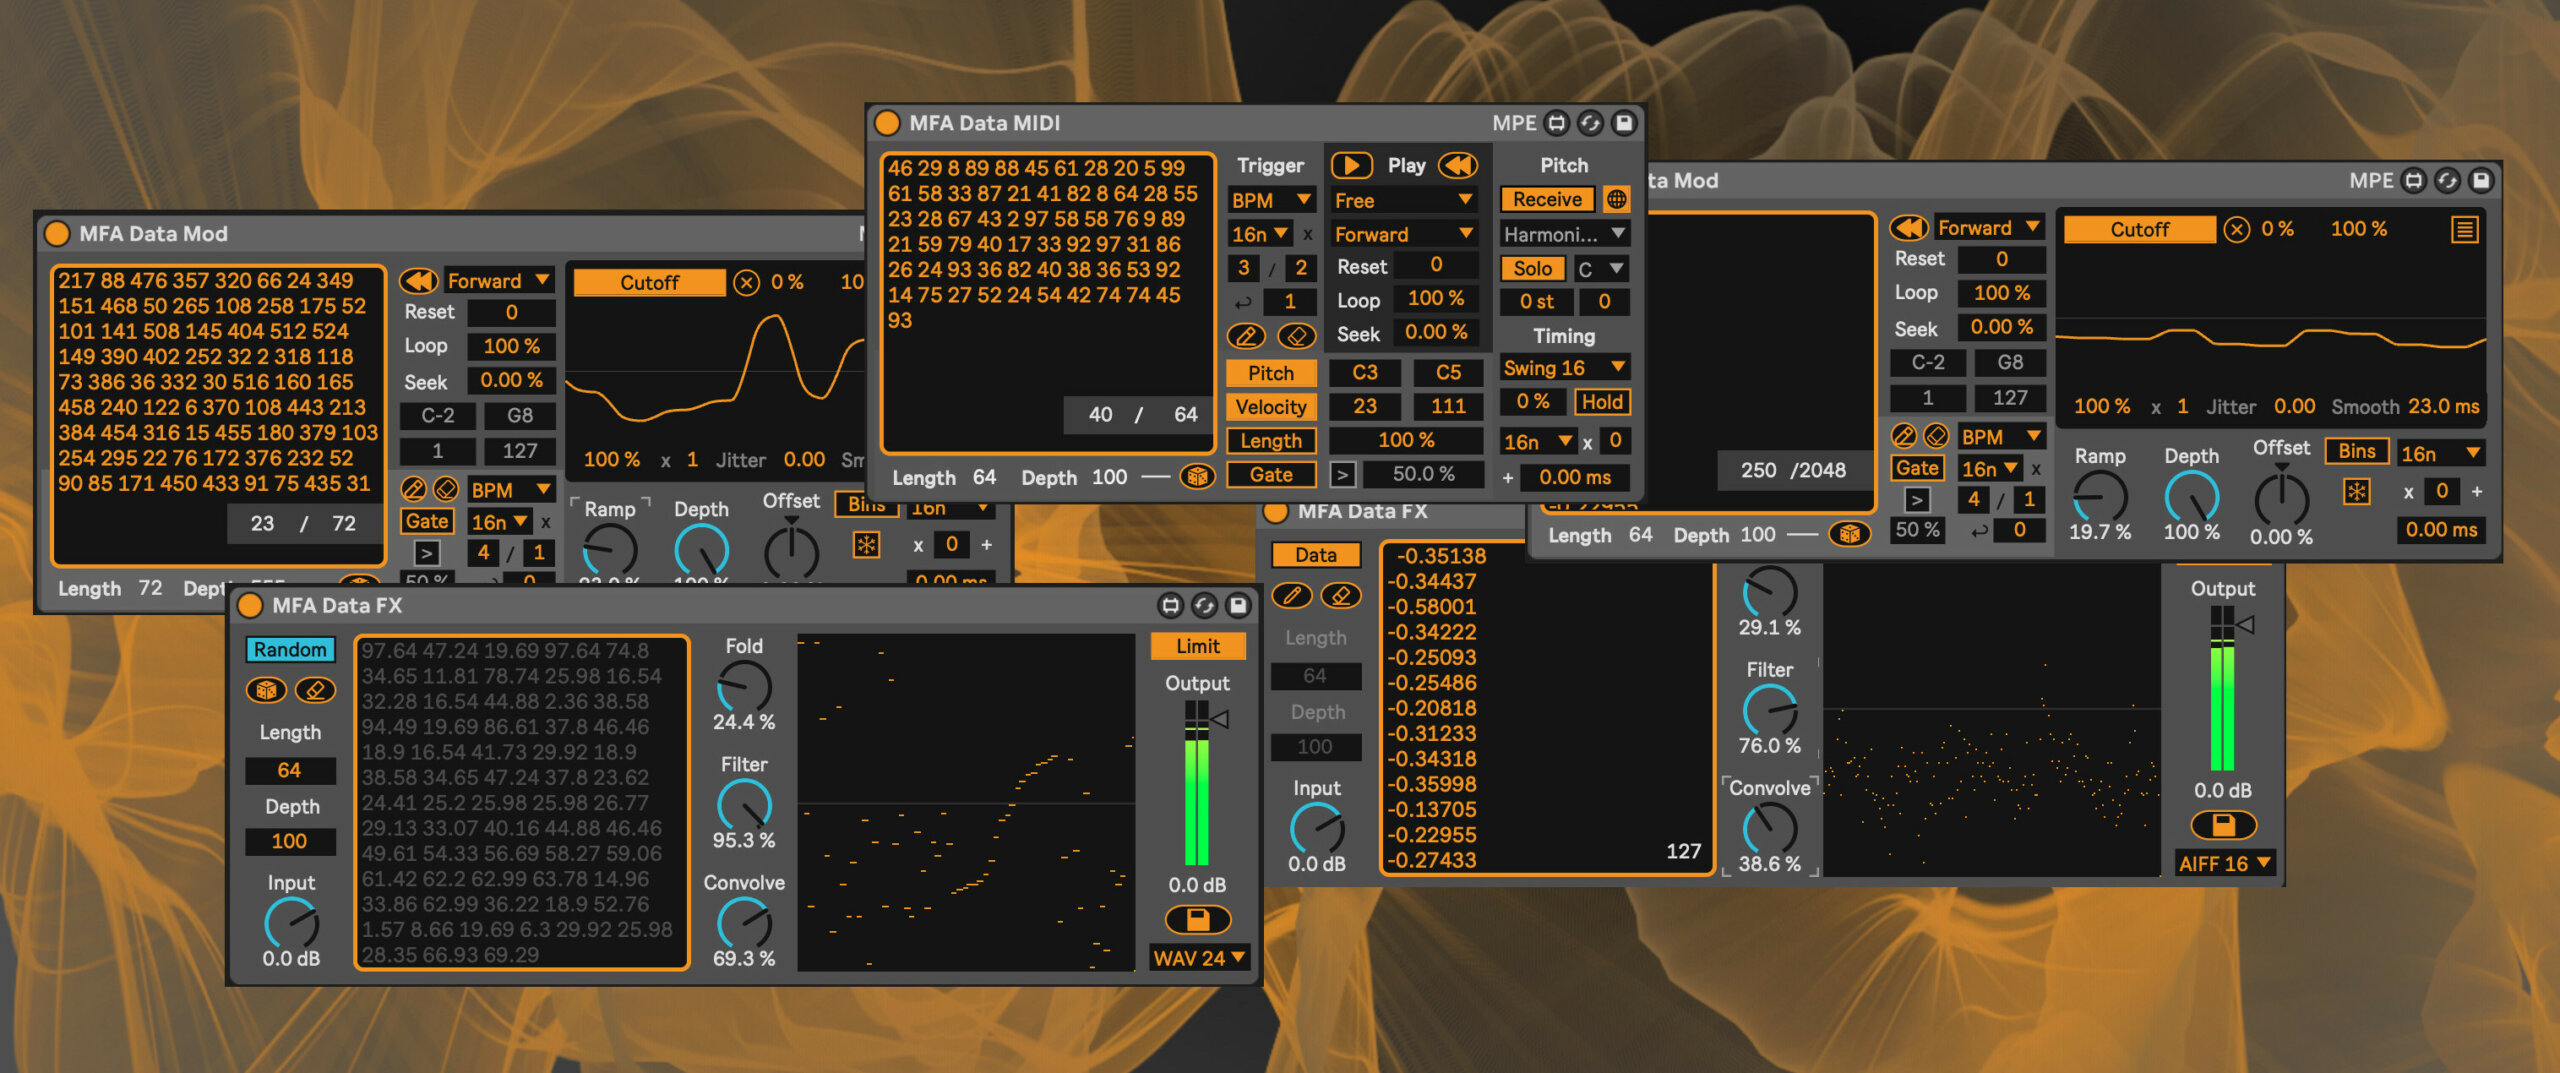Open the C root note dropdown beside Solo

pyautogui.click(x=1601, y=268)
